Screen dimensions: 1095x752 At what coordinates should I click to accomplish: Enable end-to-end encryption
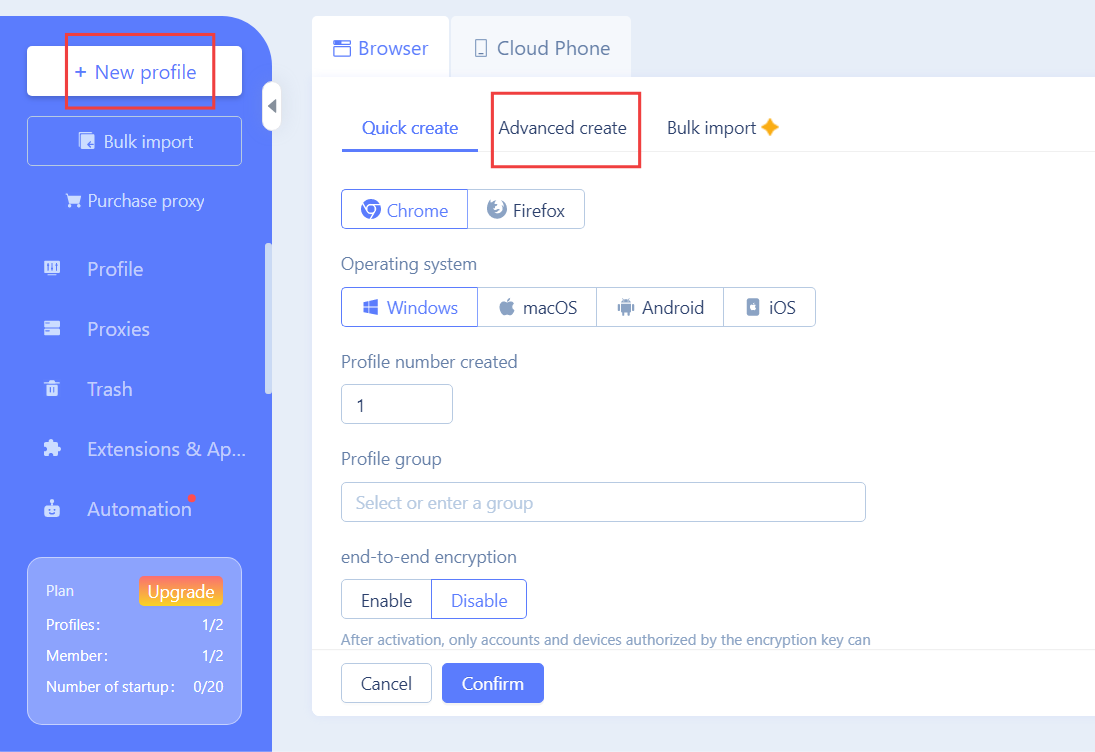coord(386,600)
